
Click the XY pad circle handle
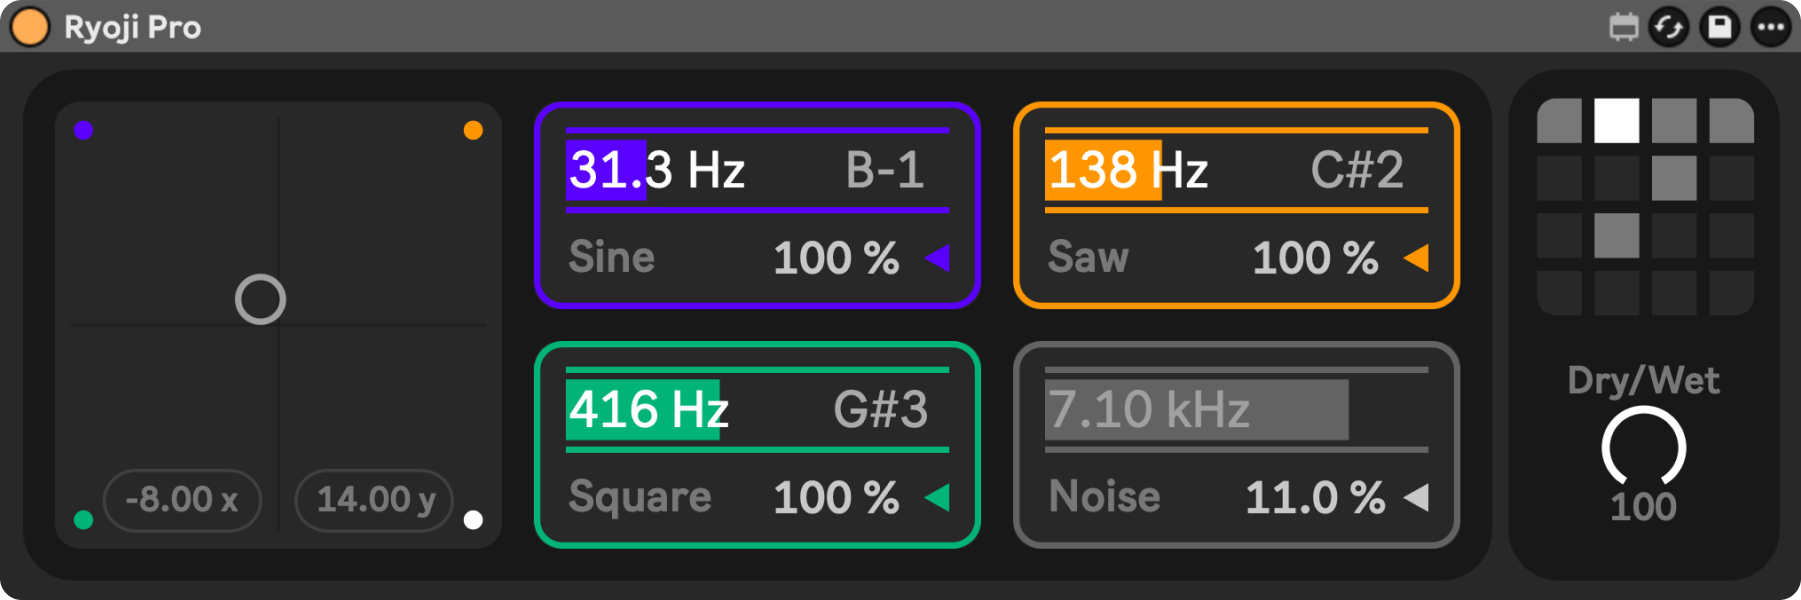pyautogui.click(x=260, y=299)
